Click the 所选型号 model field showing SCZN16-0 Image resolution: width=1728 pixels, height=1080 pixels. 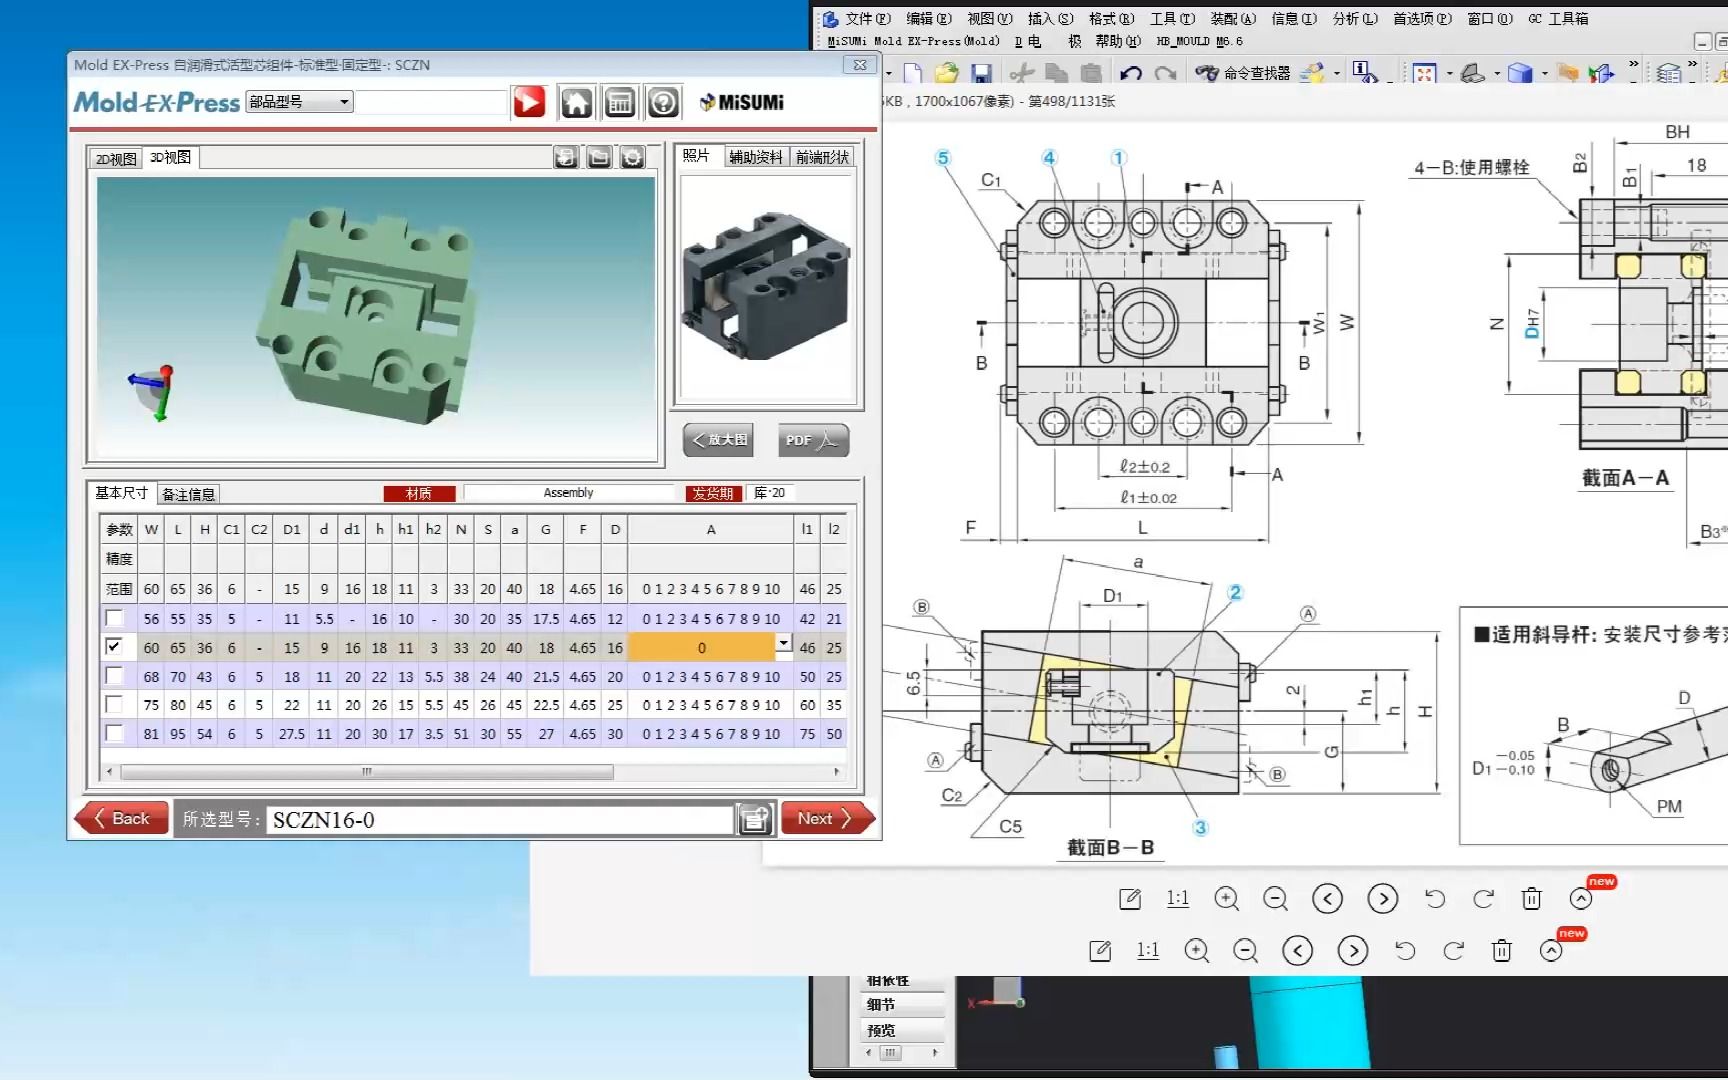click(x=500, y=820)
